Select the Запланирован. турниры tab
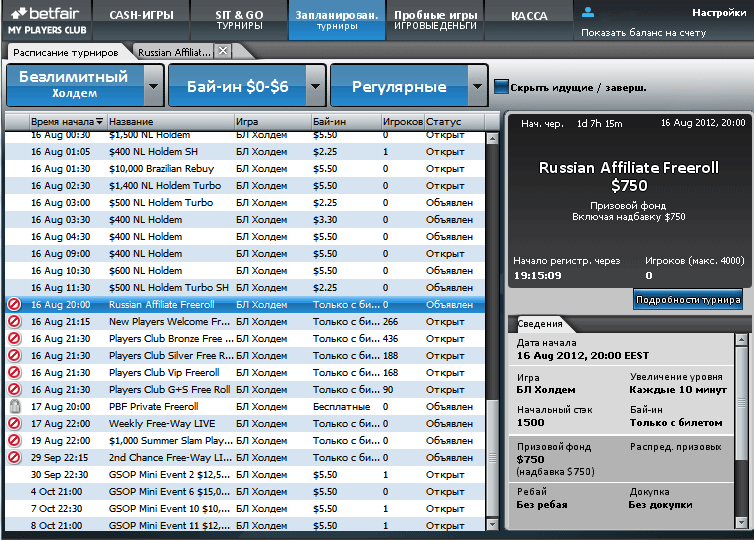The height and width of the screenshot is (540, 754). coord(337,20)
